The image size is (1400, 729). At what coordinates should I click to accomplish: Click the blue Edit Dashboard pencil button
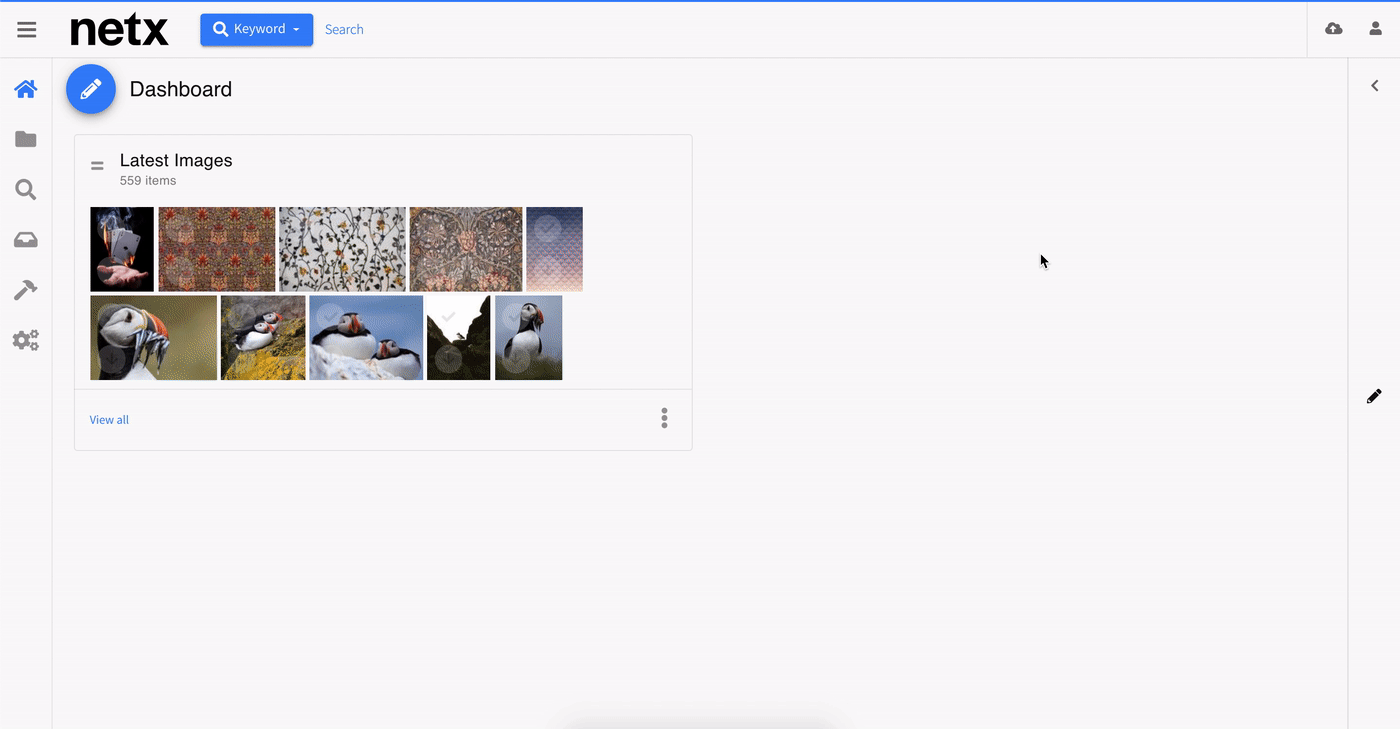coord(91,89)
